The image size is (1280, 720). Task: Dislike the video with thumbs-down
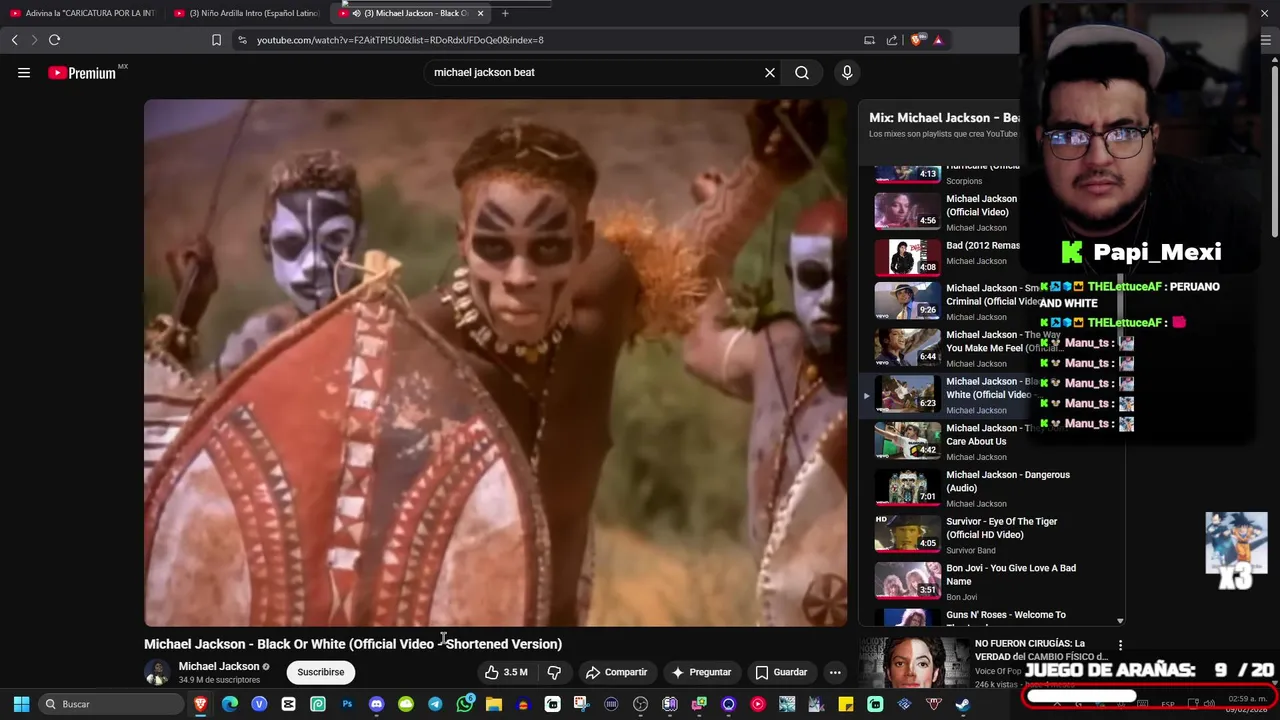pos(554,672)
